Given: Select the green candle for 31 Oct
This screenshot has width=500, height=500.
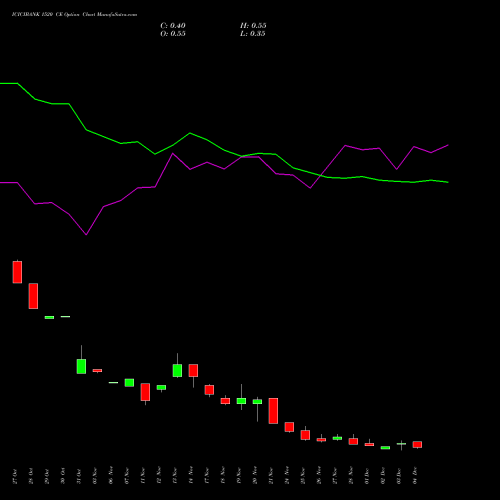Looking at the screenshot, I should 81,366.
